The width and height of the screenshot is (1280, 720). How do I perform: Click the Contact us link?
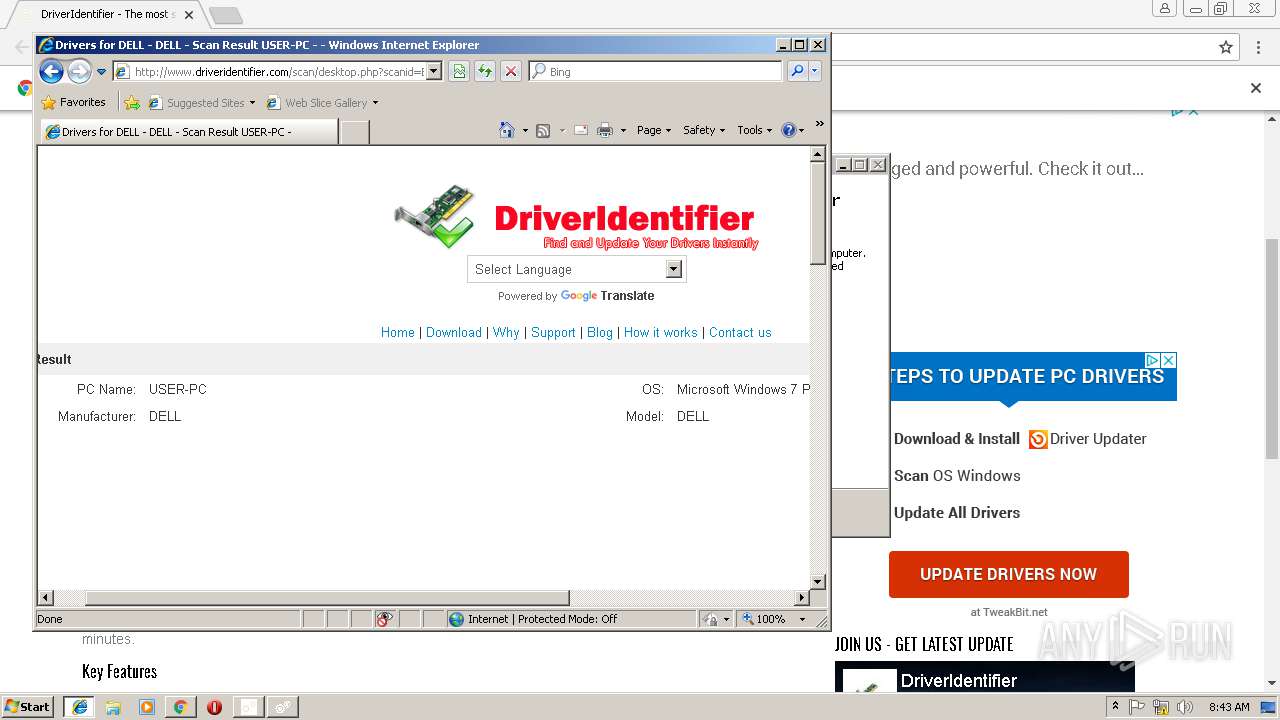740,332
